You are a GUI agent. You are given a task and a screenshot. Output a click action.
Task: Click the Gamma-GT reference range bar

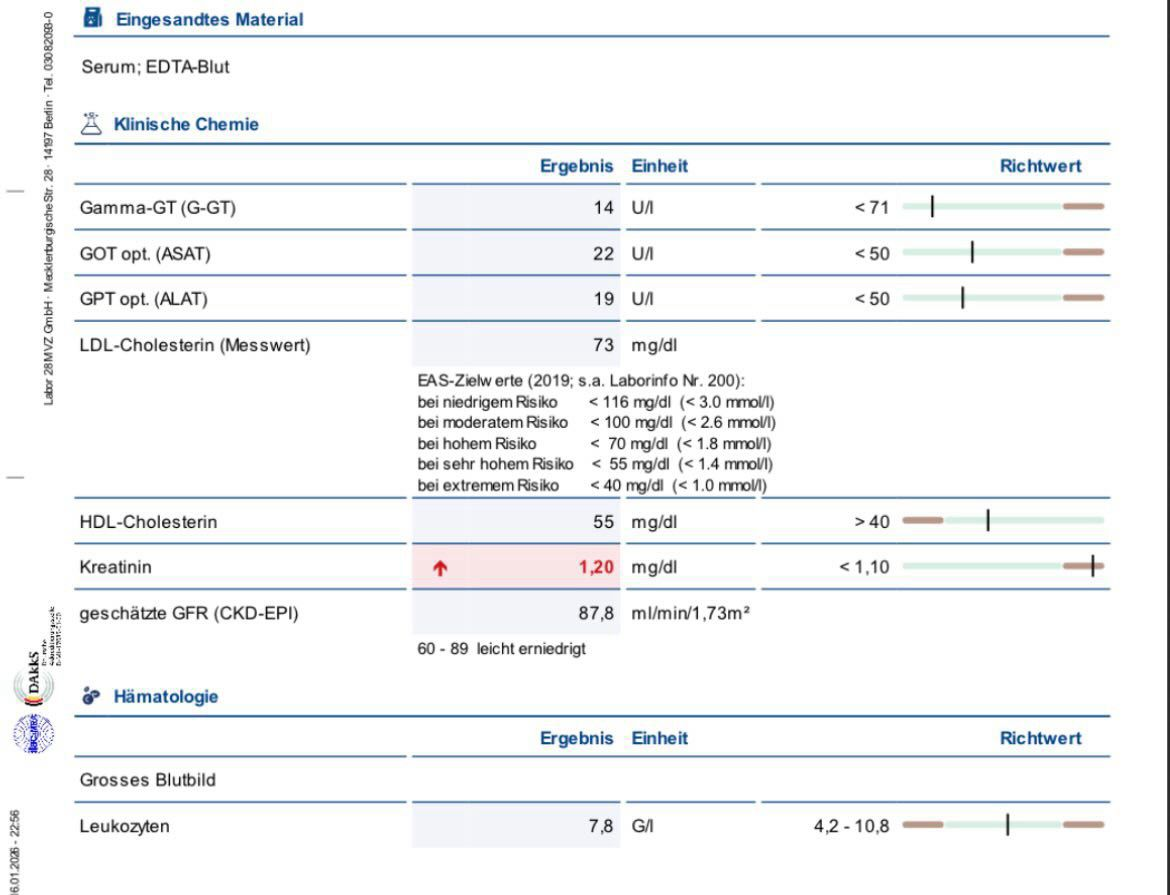pyautogui.click(x=1003, y=206)
